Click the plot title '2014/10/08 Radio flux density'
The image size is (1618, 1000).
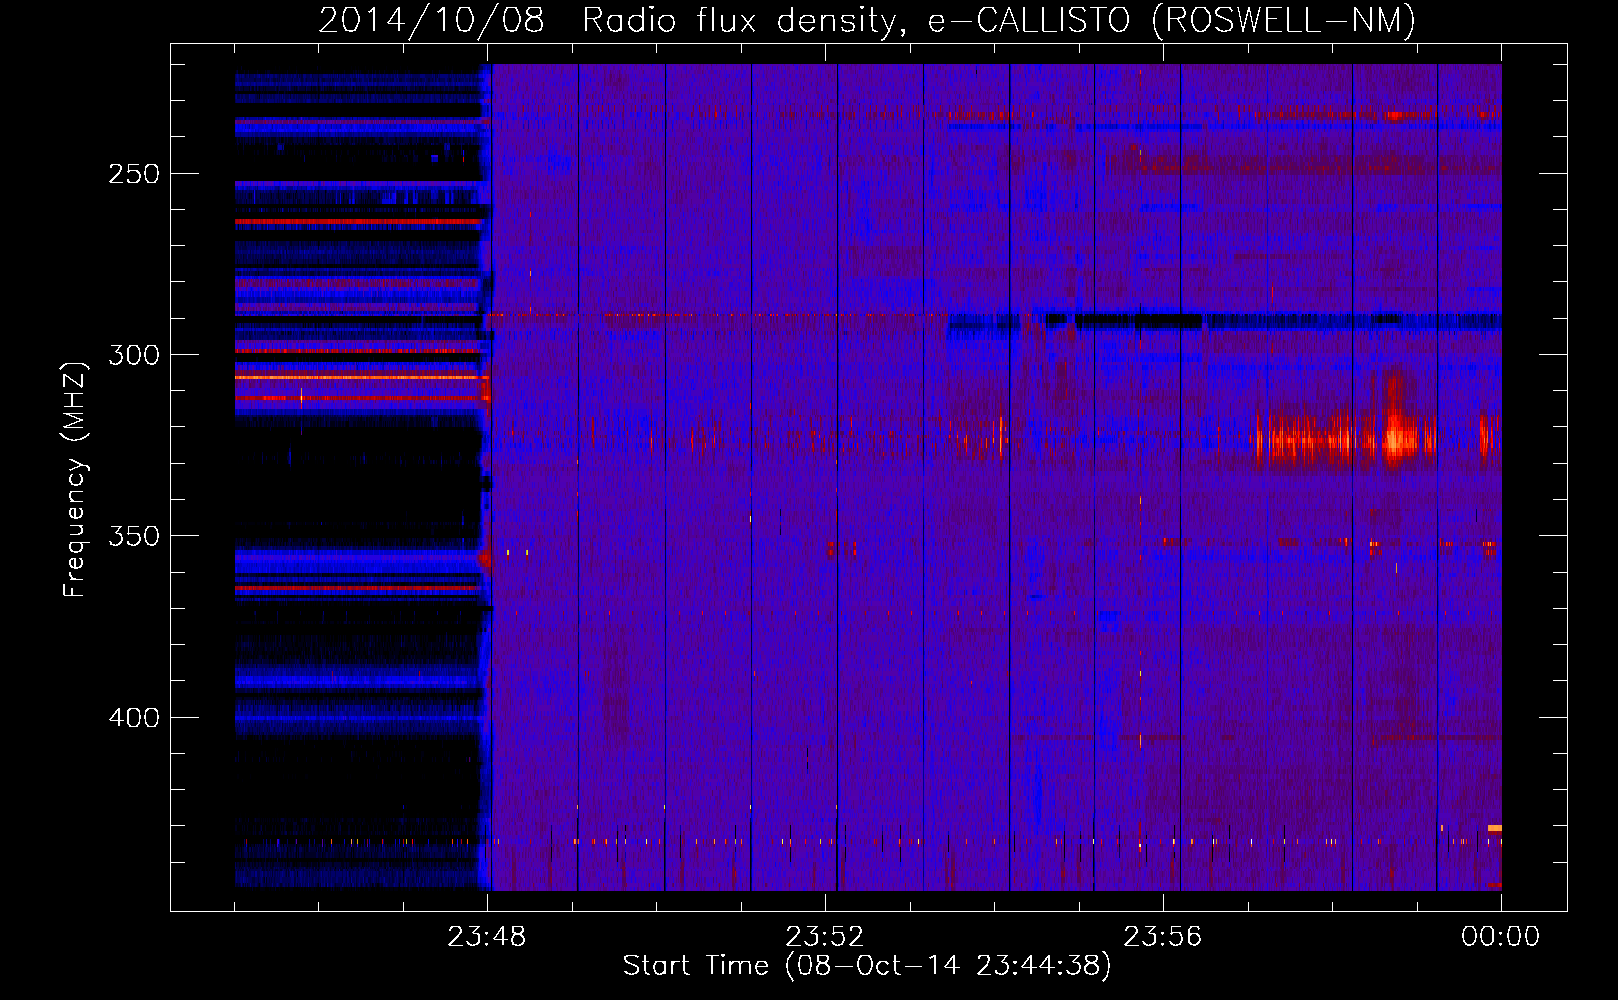pyautogui.click(x=867, y=20)
